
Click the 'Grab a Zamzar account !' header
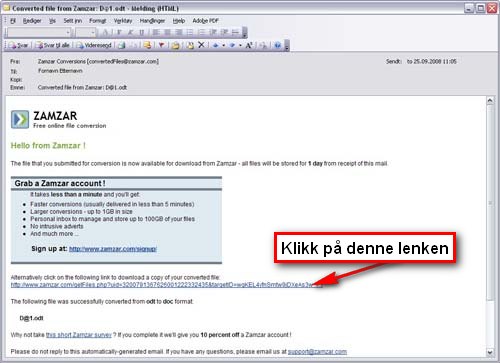60,183
